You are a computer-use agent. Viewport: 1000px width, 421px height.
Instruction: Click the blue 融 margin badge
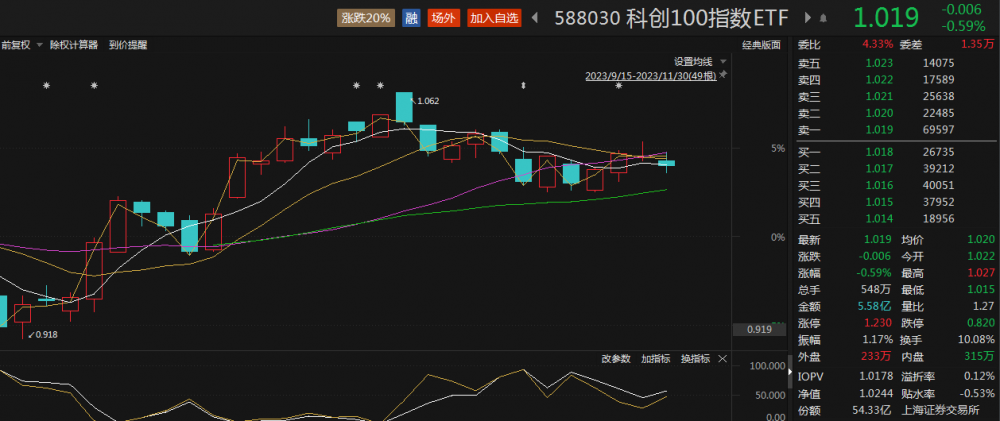(411, 18)
